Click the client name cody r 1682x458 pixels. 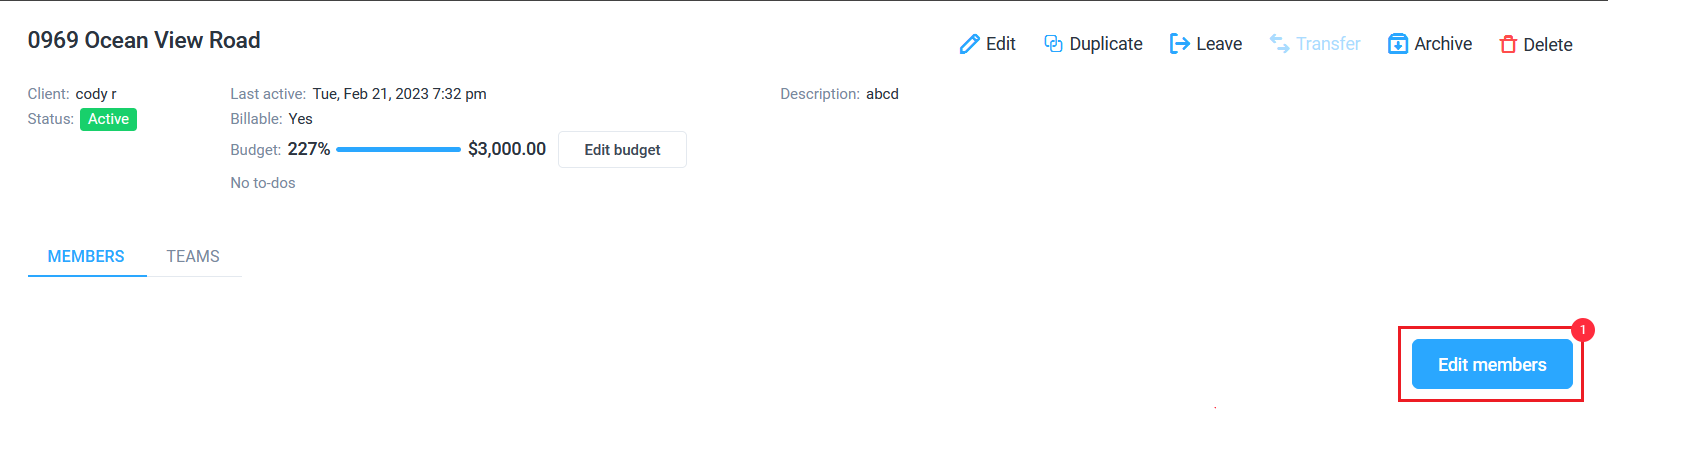click(x=96, y=94)
